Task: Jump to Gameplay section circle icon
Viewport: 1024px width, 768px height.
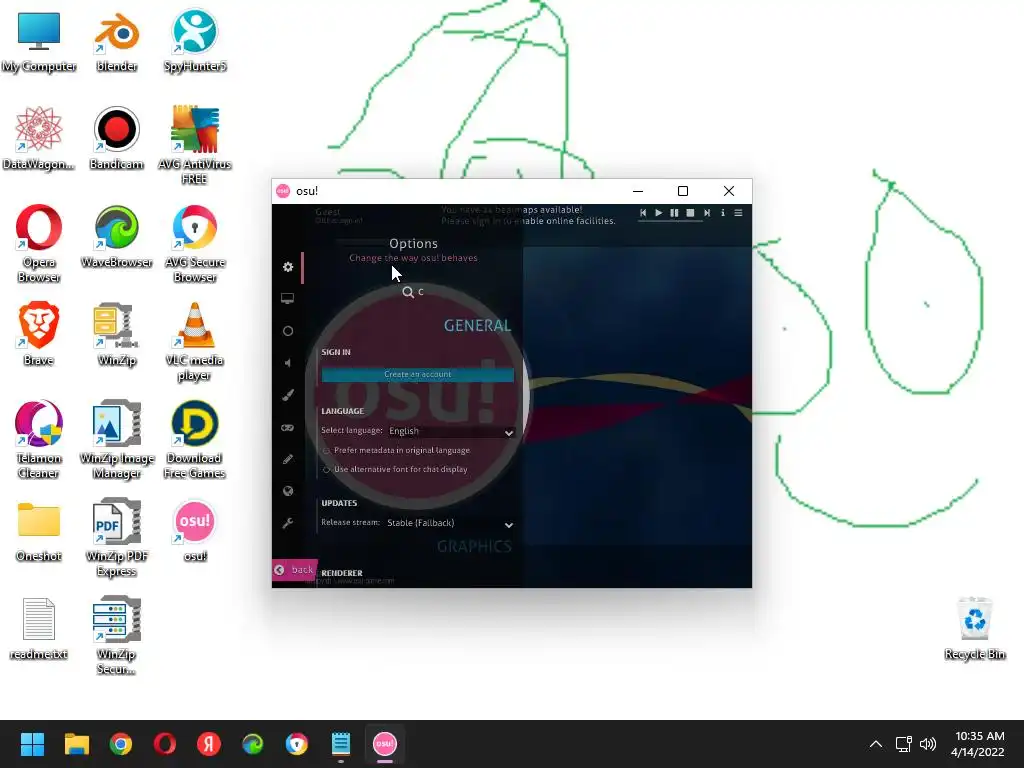Action: coord(288,331)
